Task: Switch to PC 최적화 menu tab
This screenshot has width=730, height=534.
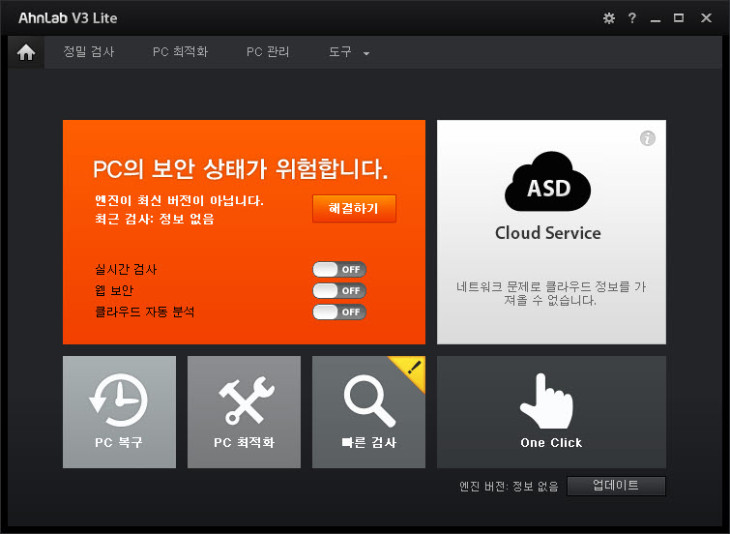Action: coord(180,52)
